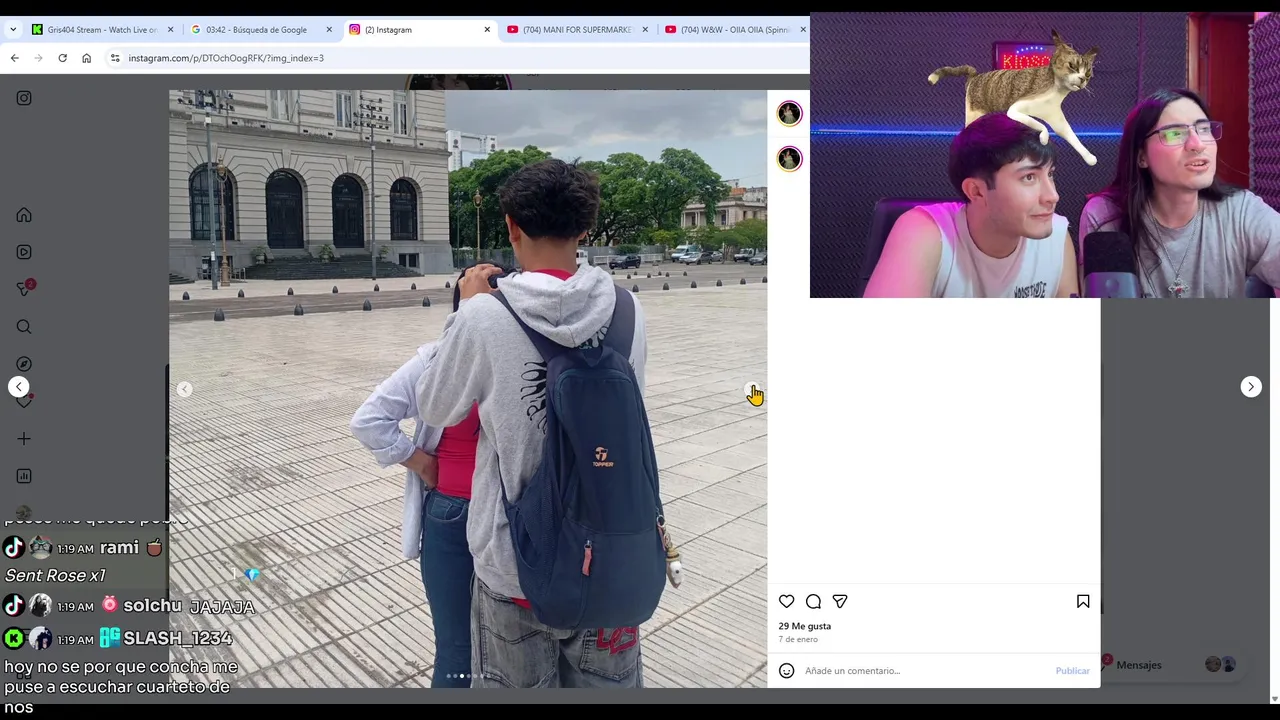Screen dimensions: 1280x720
Task: Open notifications heart icon in sidebar
Action: (x=24, y=401)
